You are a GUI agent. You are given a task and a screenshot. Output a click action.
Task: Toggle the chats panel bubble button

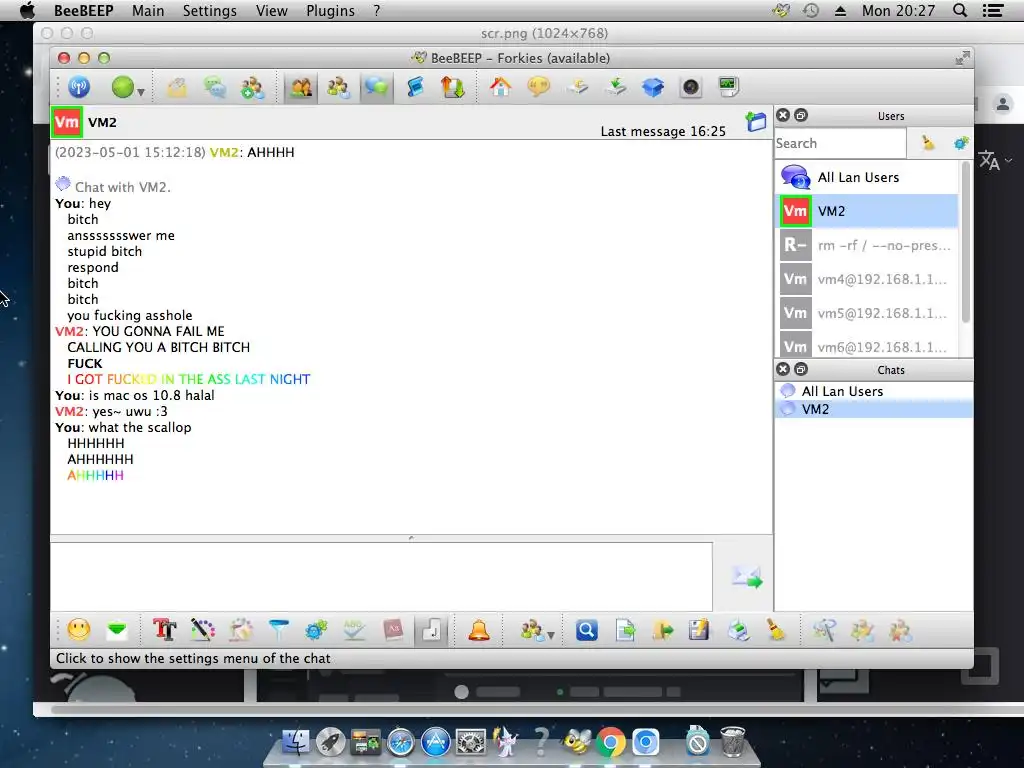[x=376, y=88]
